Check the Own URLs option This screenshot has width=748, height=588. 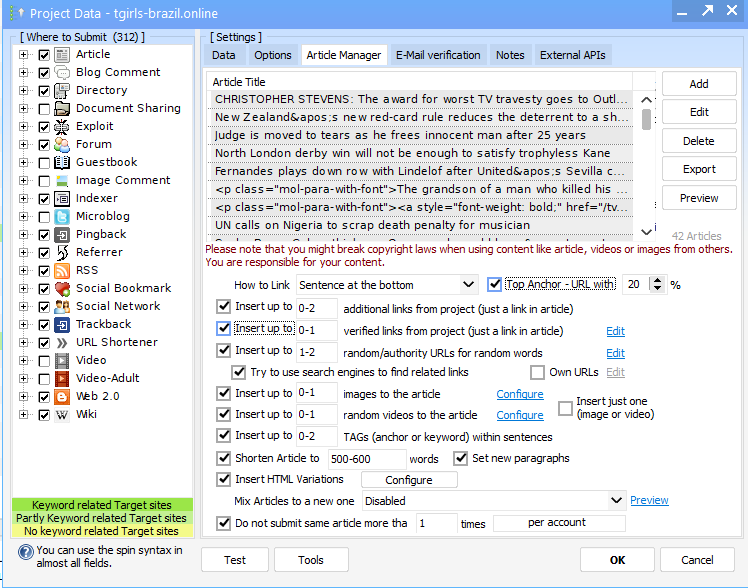pos(537,372)
